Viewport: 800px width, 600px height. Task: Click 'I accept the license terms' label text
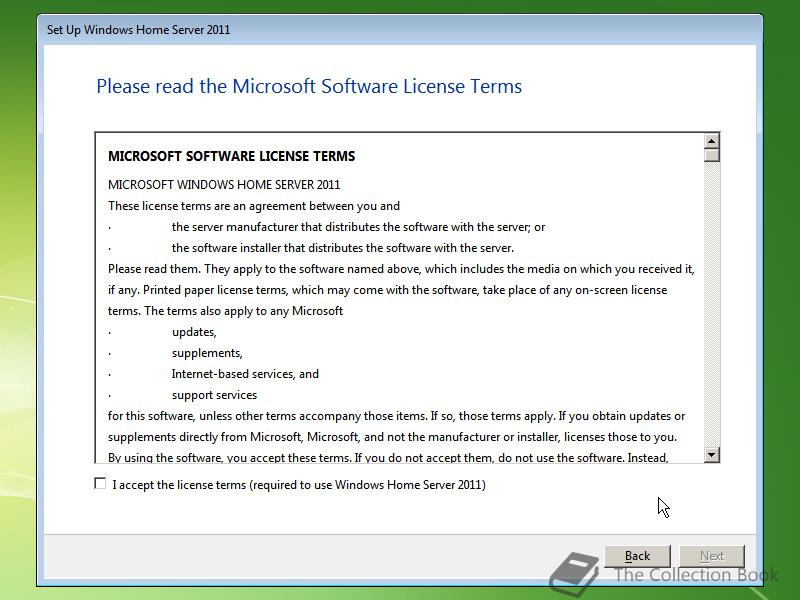pyautogui.click(x=299, y=485)
